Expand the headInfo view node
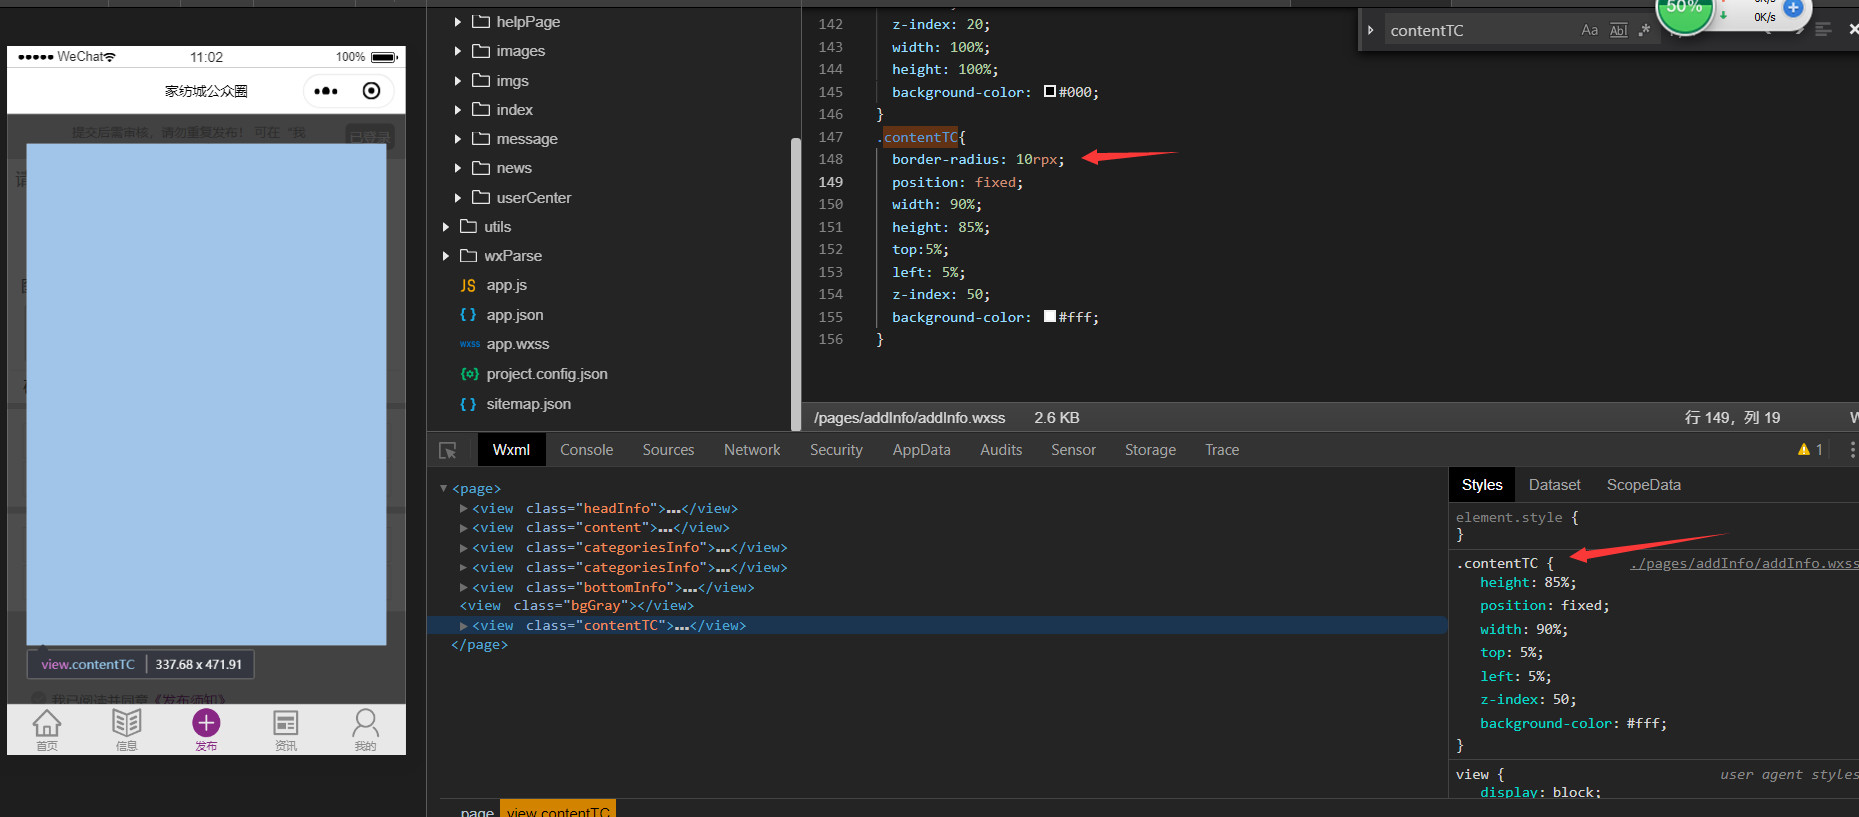 pyautogui.click(x=464, y=509)
